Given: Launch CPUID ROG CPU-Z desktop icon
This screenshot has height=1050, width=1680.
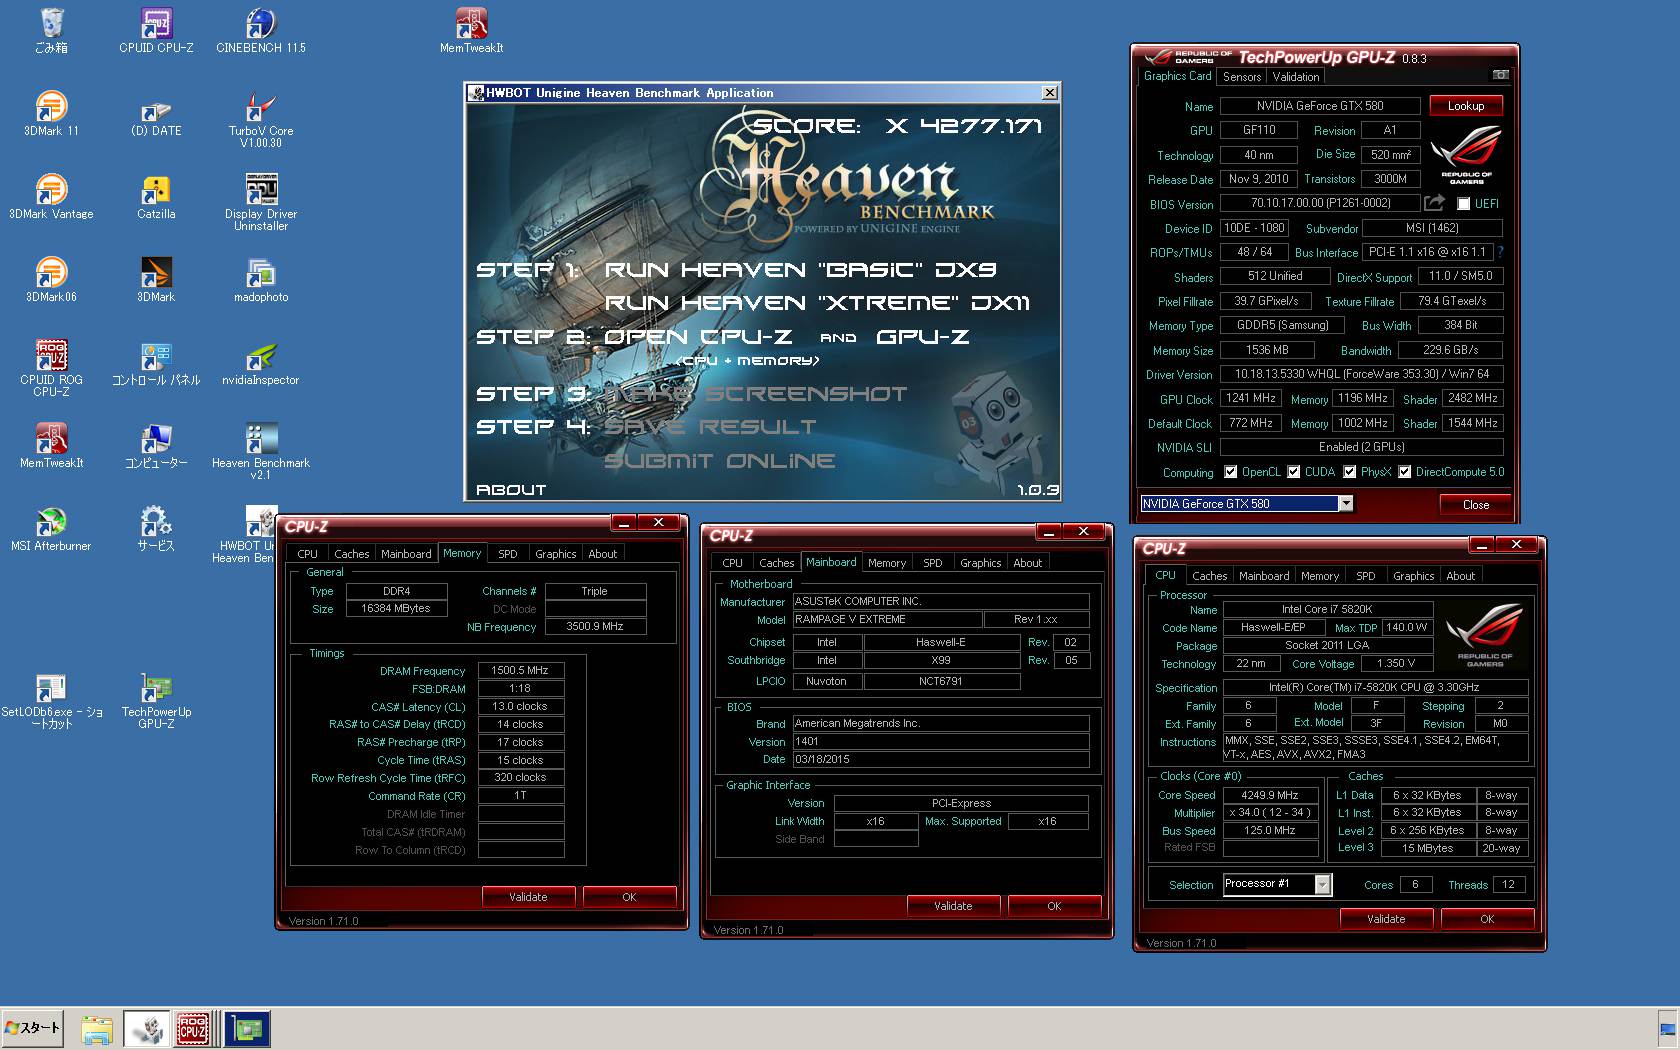Looking at the screenshot, I should pyautogui.click(x=51, y=368).
